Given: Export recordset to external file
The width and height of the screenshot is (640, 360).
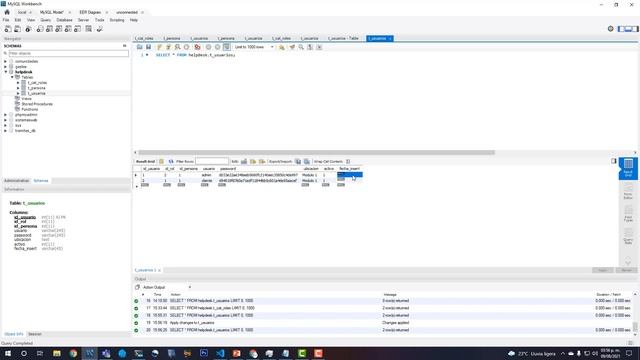Looking at the screenshot, I should pyautogui.click(x=298, y=162).
